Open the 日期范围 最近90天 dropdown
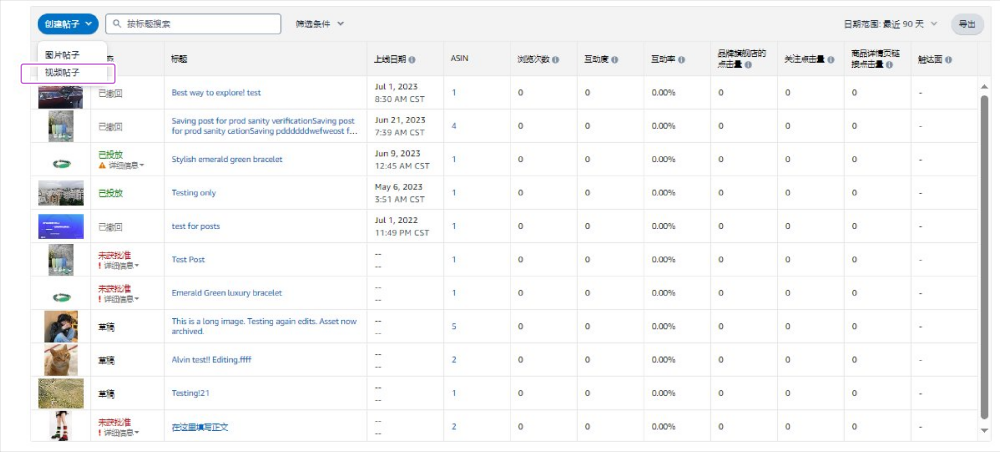This screenshot has width=1000, height=452. click(x=890, y=24)
